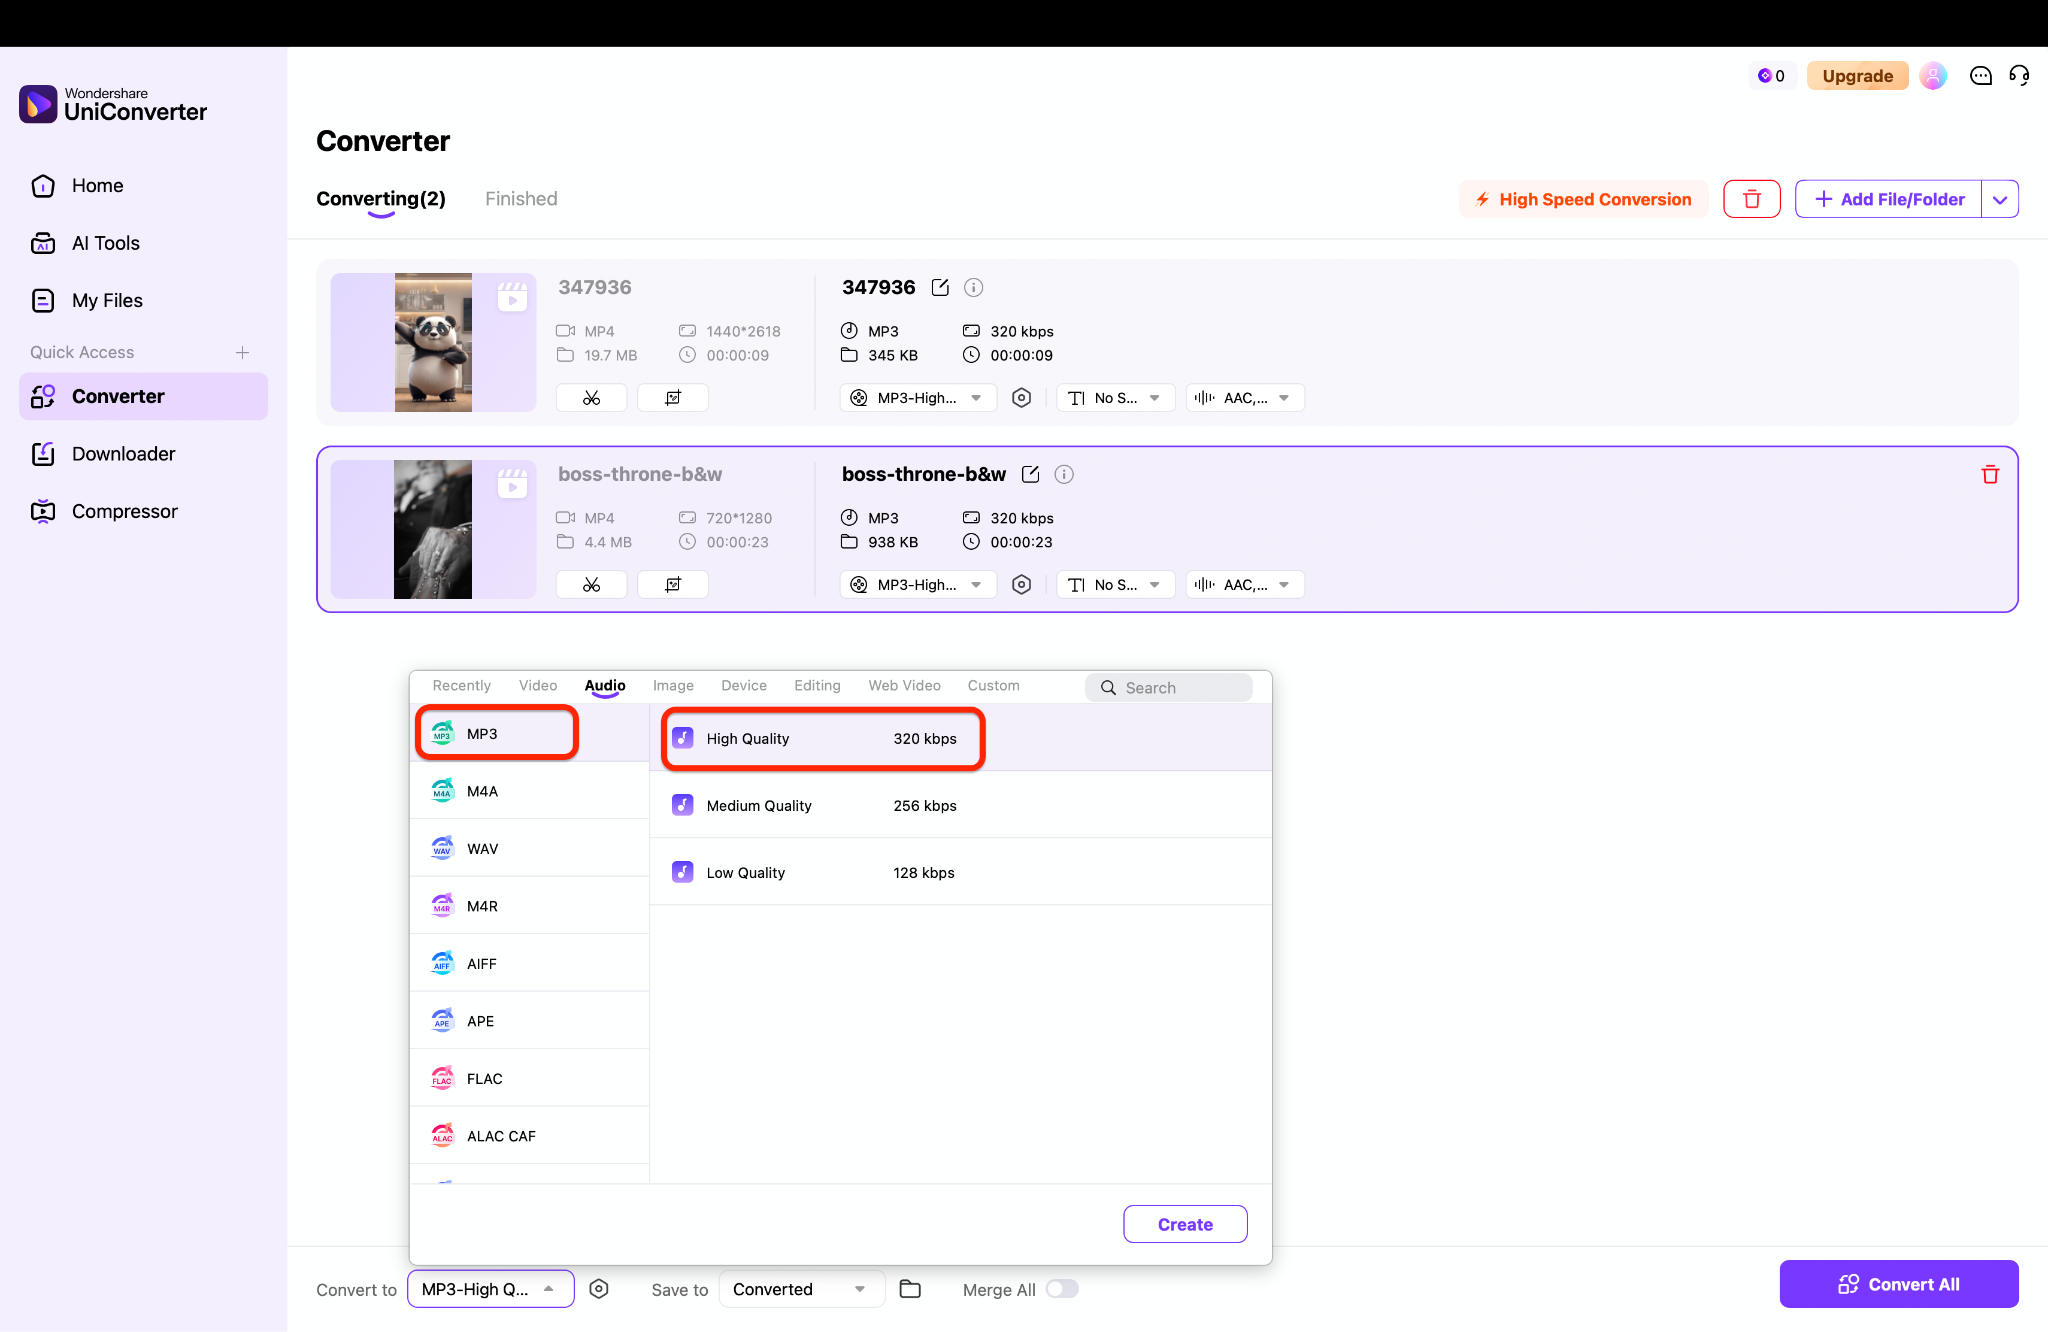Enable High Speed Conversion

pyautogui.click(x=1584, y=199)
